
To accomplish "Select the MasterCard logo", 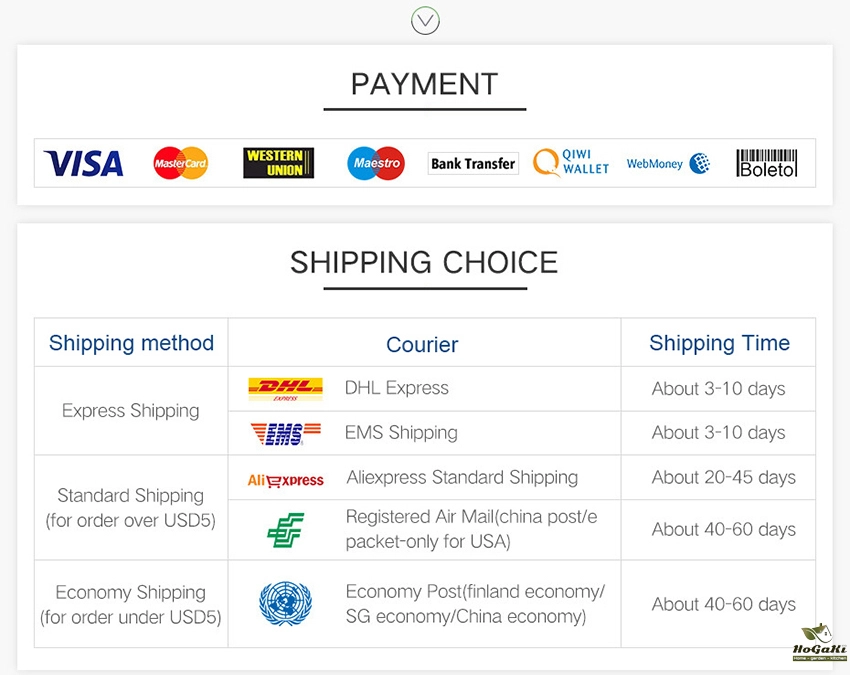I will pyautogui.click(x=180, y=163).
